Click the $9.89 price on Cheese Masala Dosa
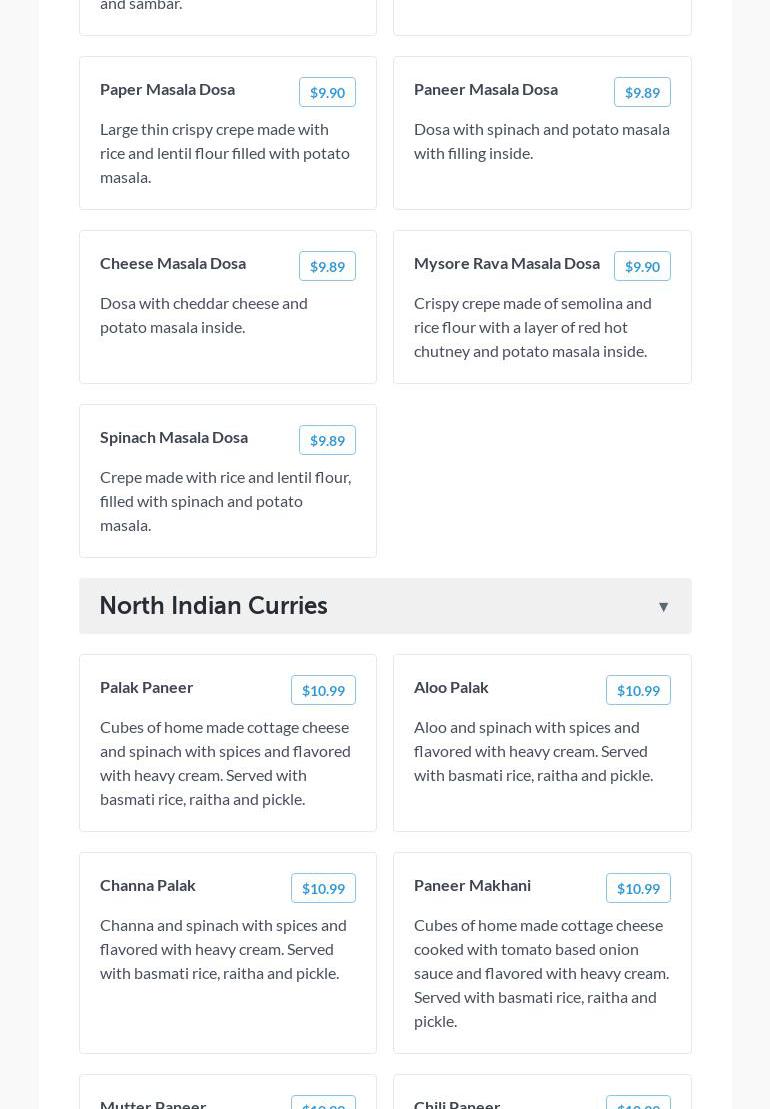The height and width of the screenshot is (1109, 770). (327, 266)
